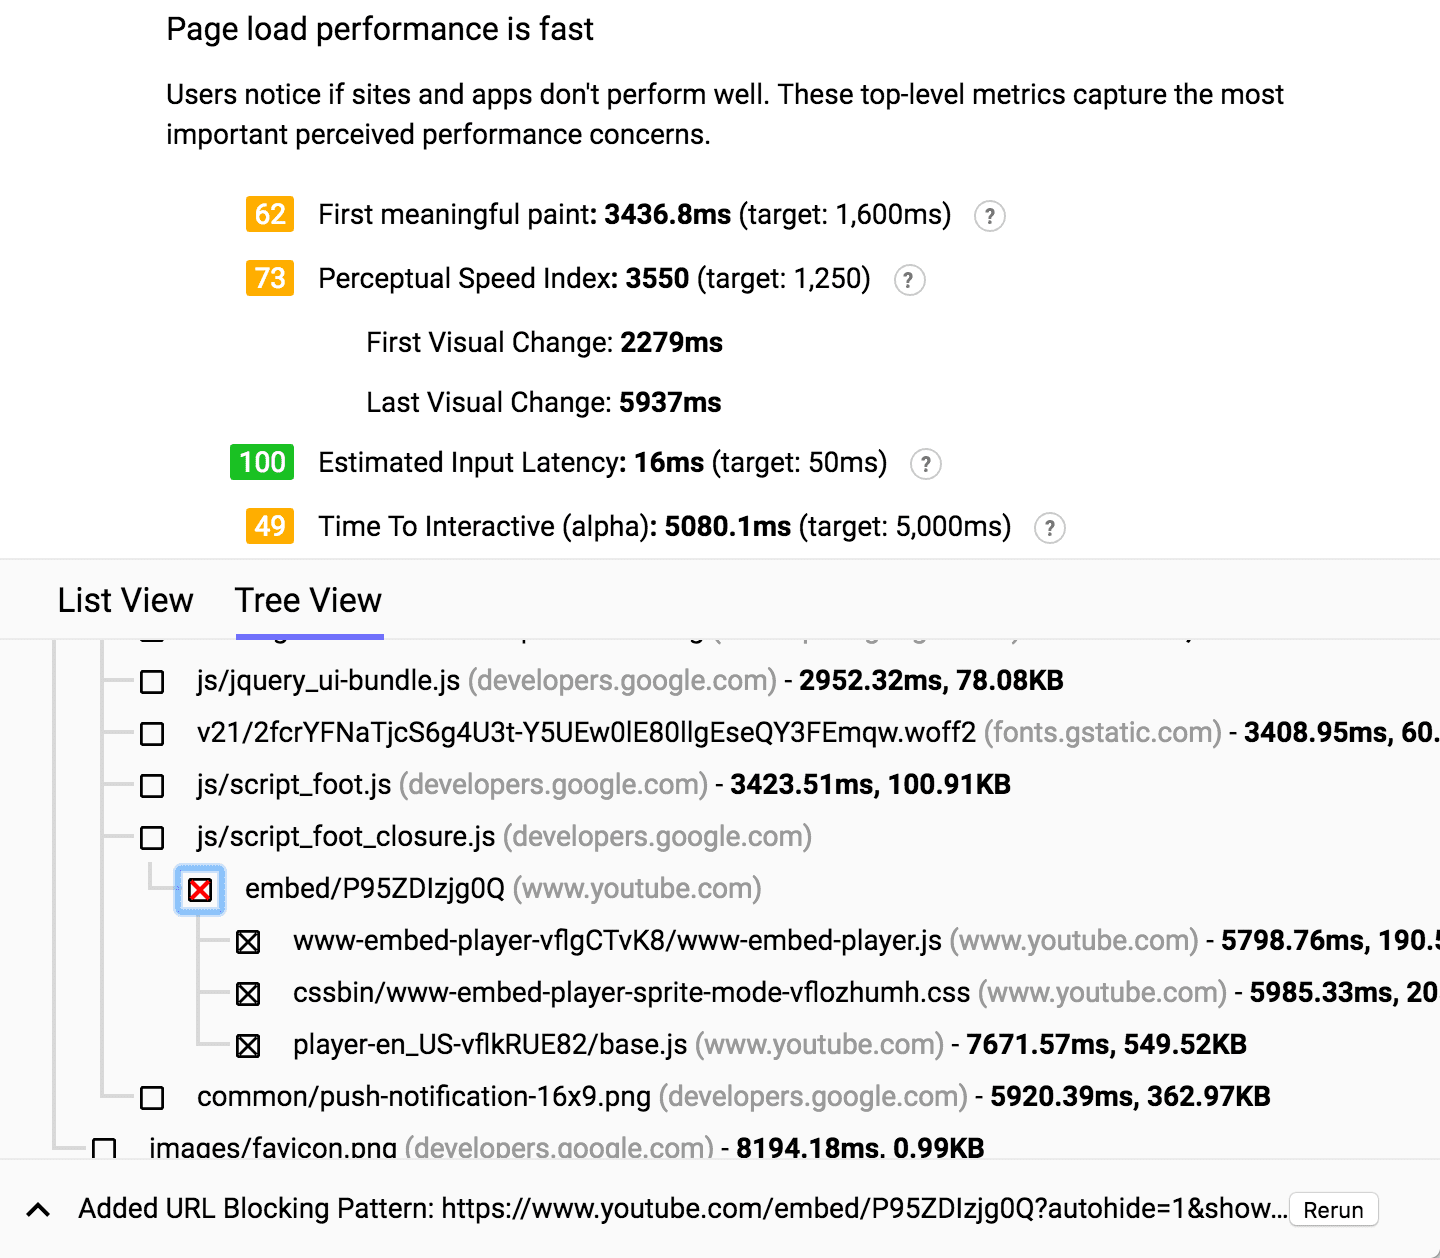The image size is (1440, 1258).
Task: Click the orange 62 score badge
Action: coord(270,215)
